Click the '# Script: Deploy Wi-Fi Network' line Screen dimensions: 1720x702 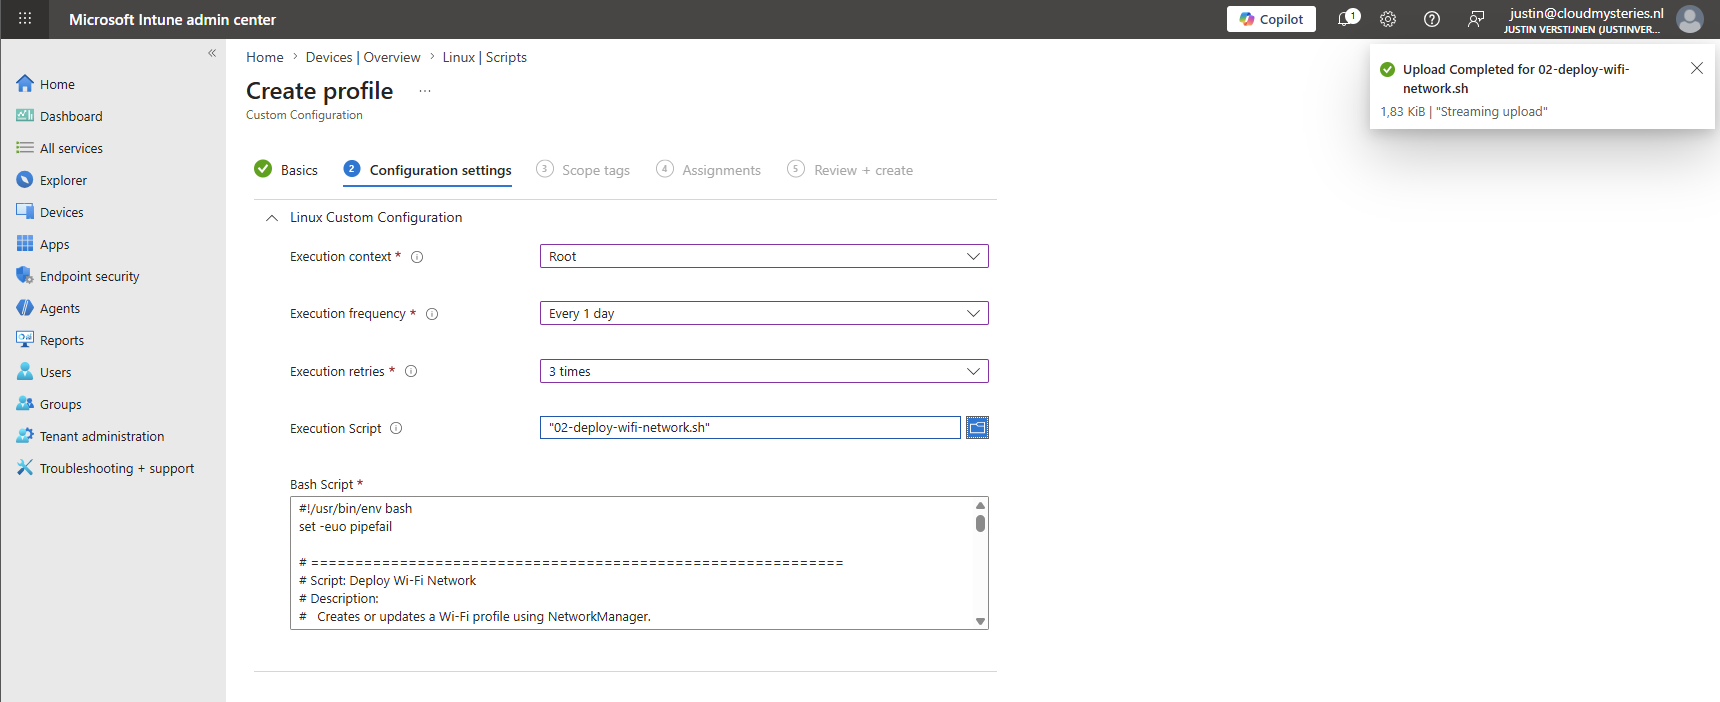tap(387, 581)
